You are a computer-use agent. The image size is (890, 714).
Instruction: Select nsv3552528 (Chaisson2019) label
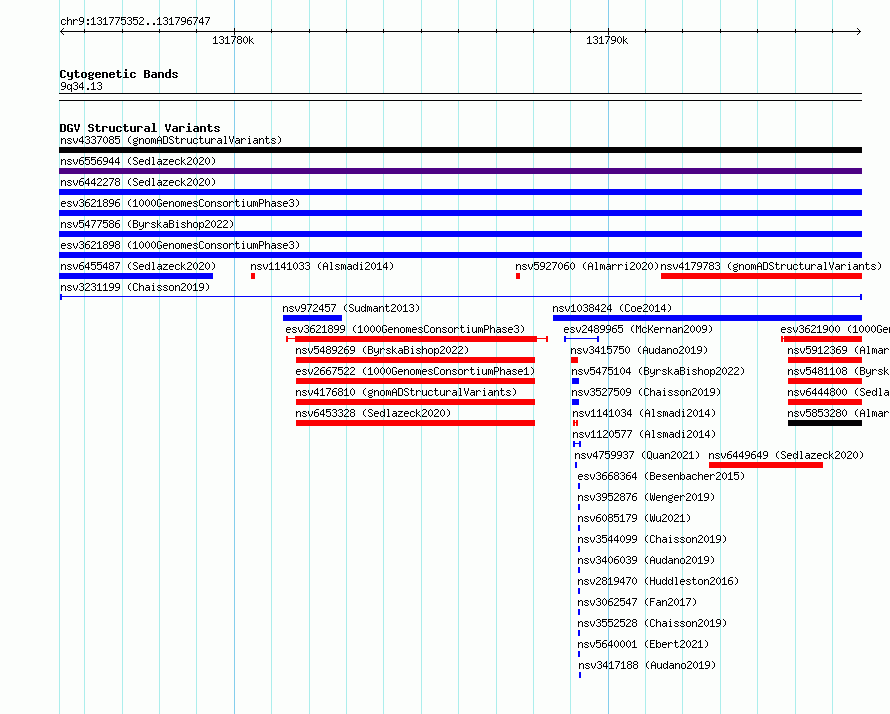(652, 623)
